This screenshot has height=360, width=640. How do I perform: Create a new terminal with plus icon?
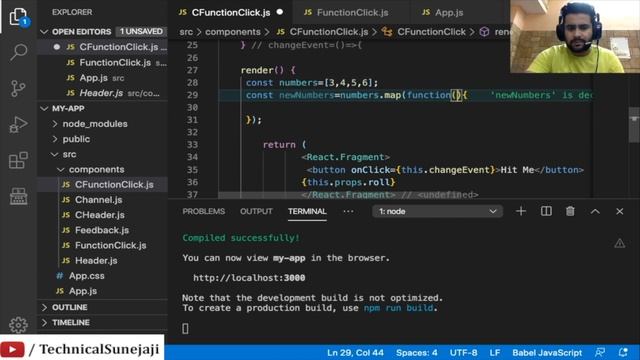(x=521, y=211)
